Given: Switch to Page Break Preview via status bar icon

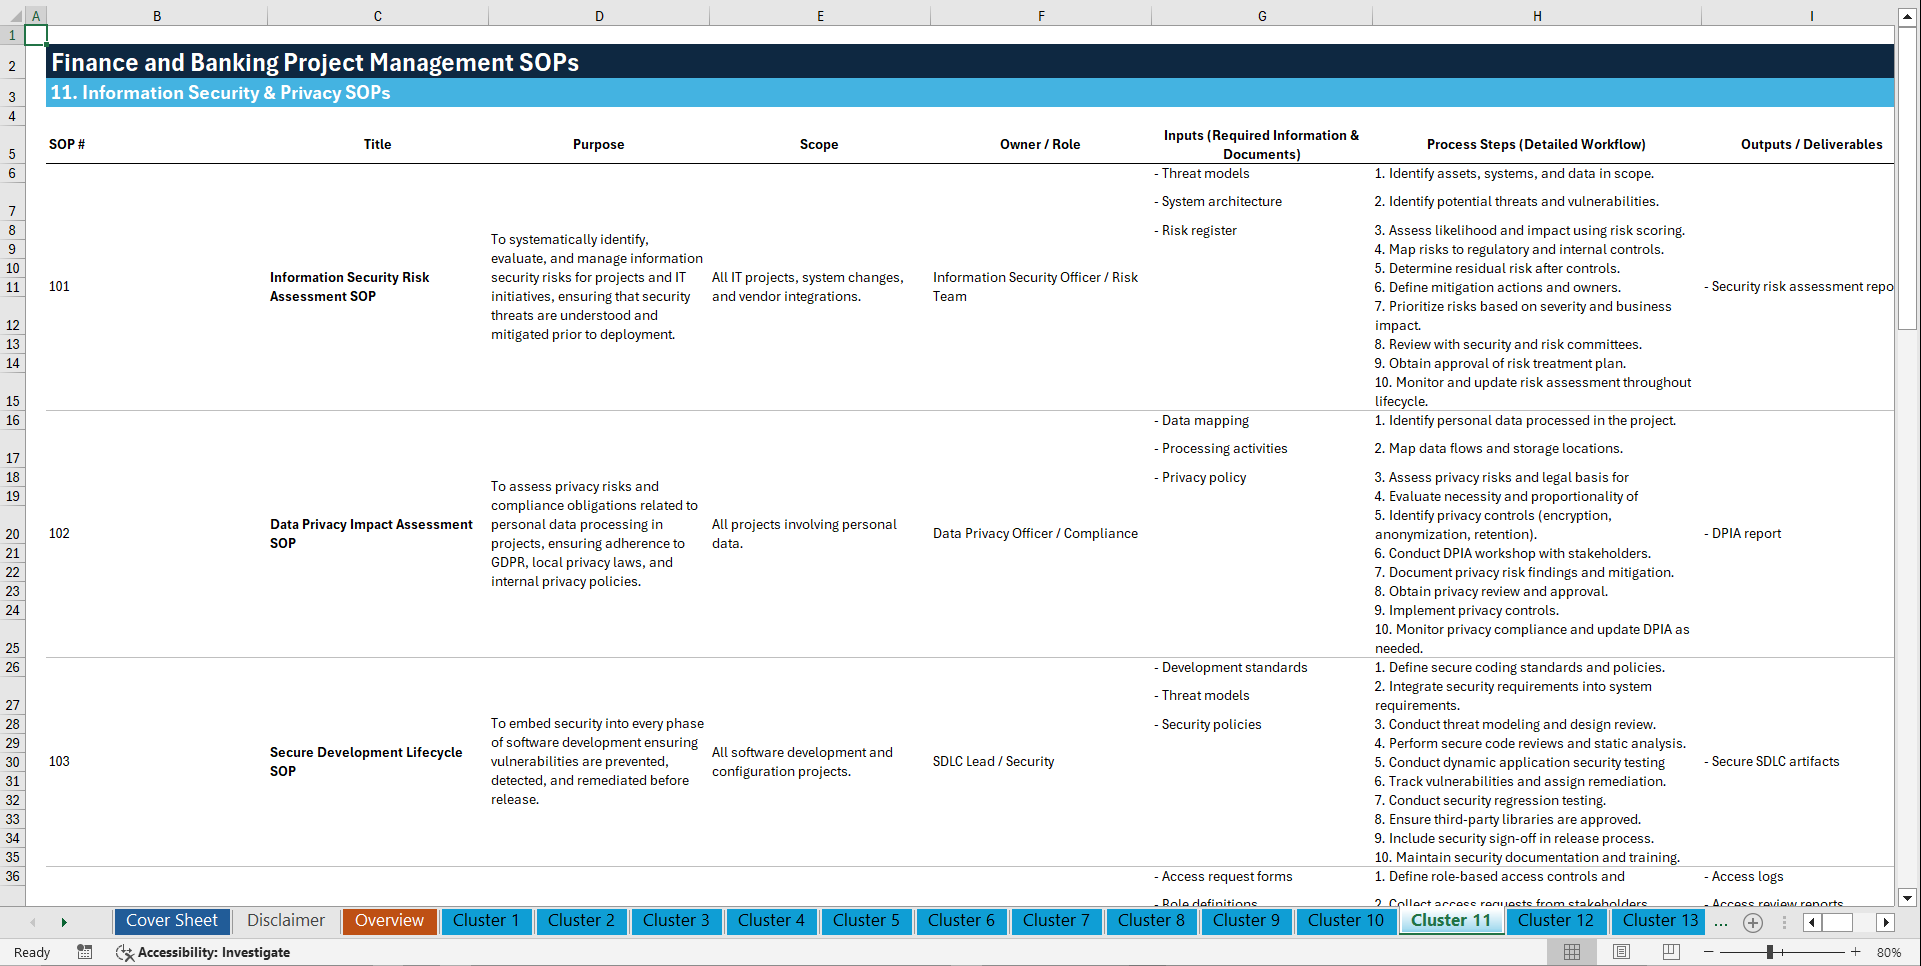Looking at the screenshot, I should coord(1670,951).
